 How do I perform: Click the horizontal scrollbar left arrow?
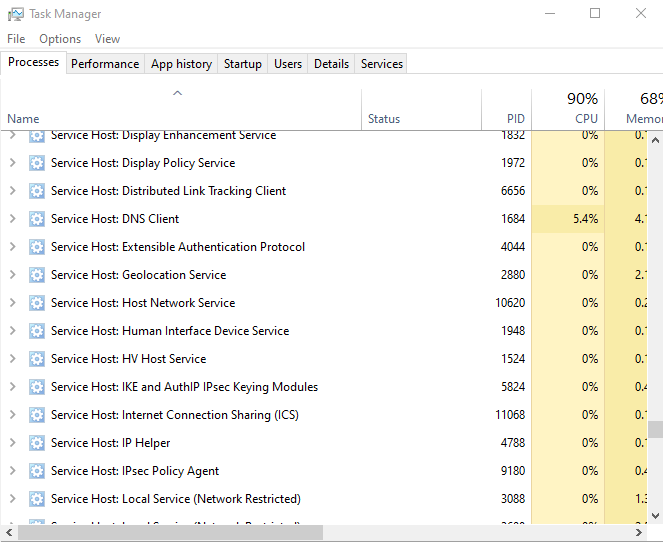tap(9, 532)
